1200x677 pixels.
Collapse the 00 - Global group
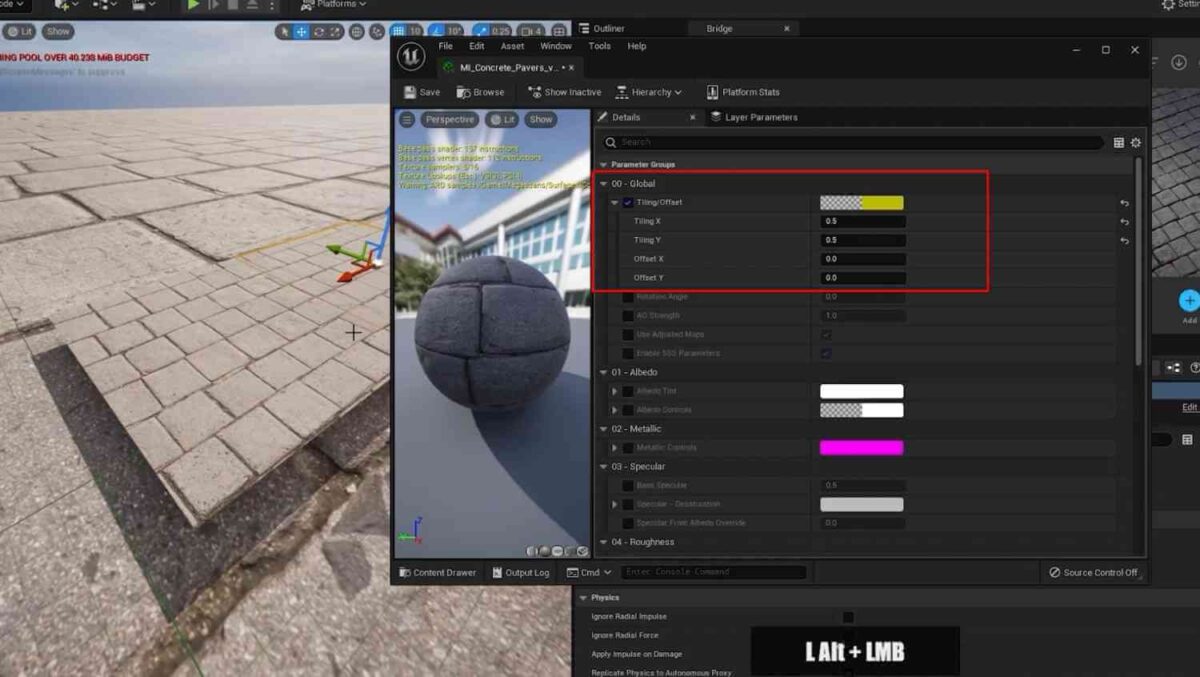tap(603, 183)
